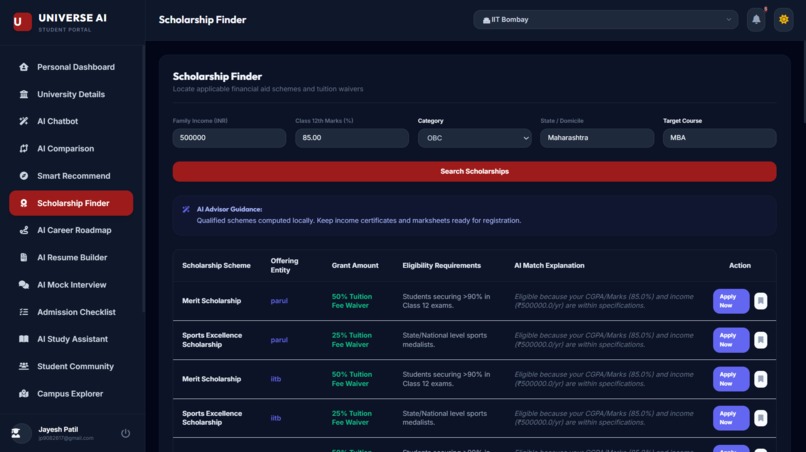Click the AI Match Explanation column header

[x=549, y=265]
